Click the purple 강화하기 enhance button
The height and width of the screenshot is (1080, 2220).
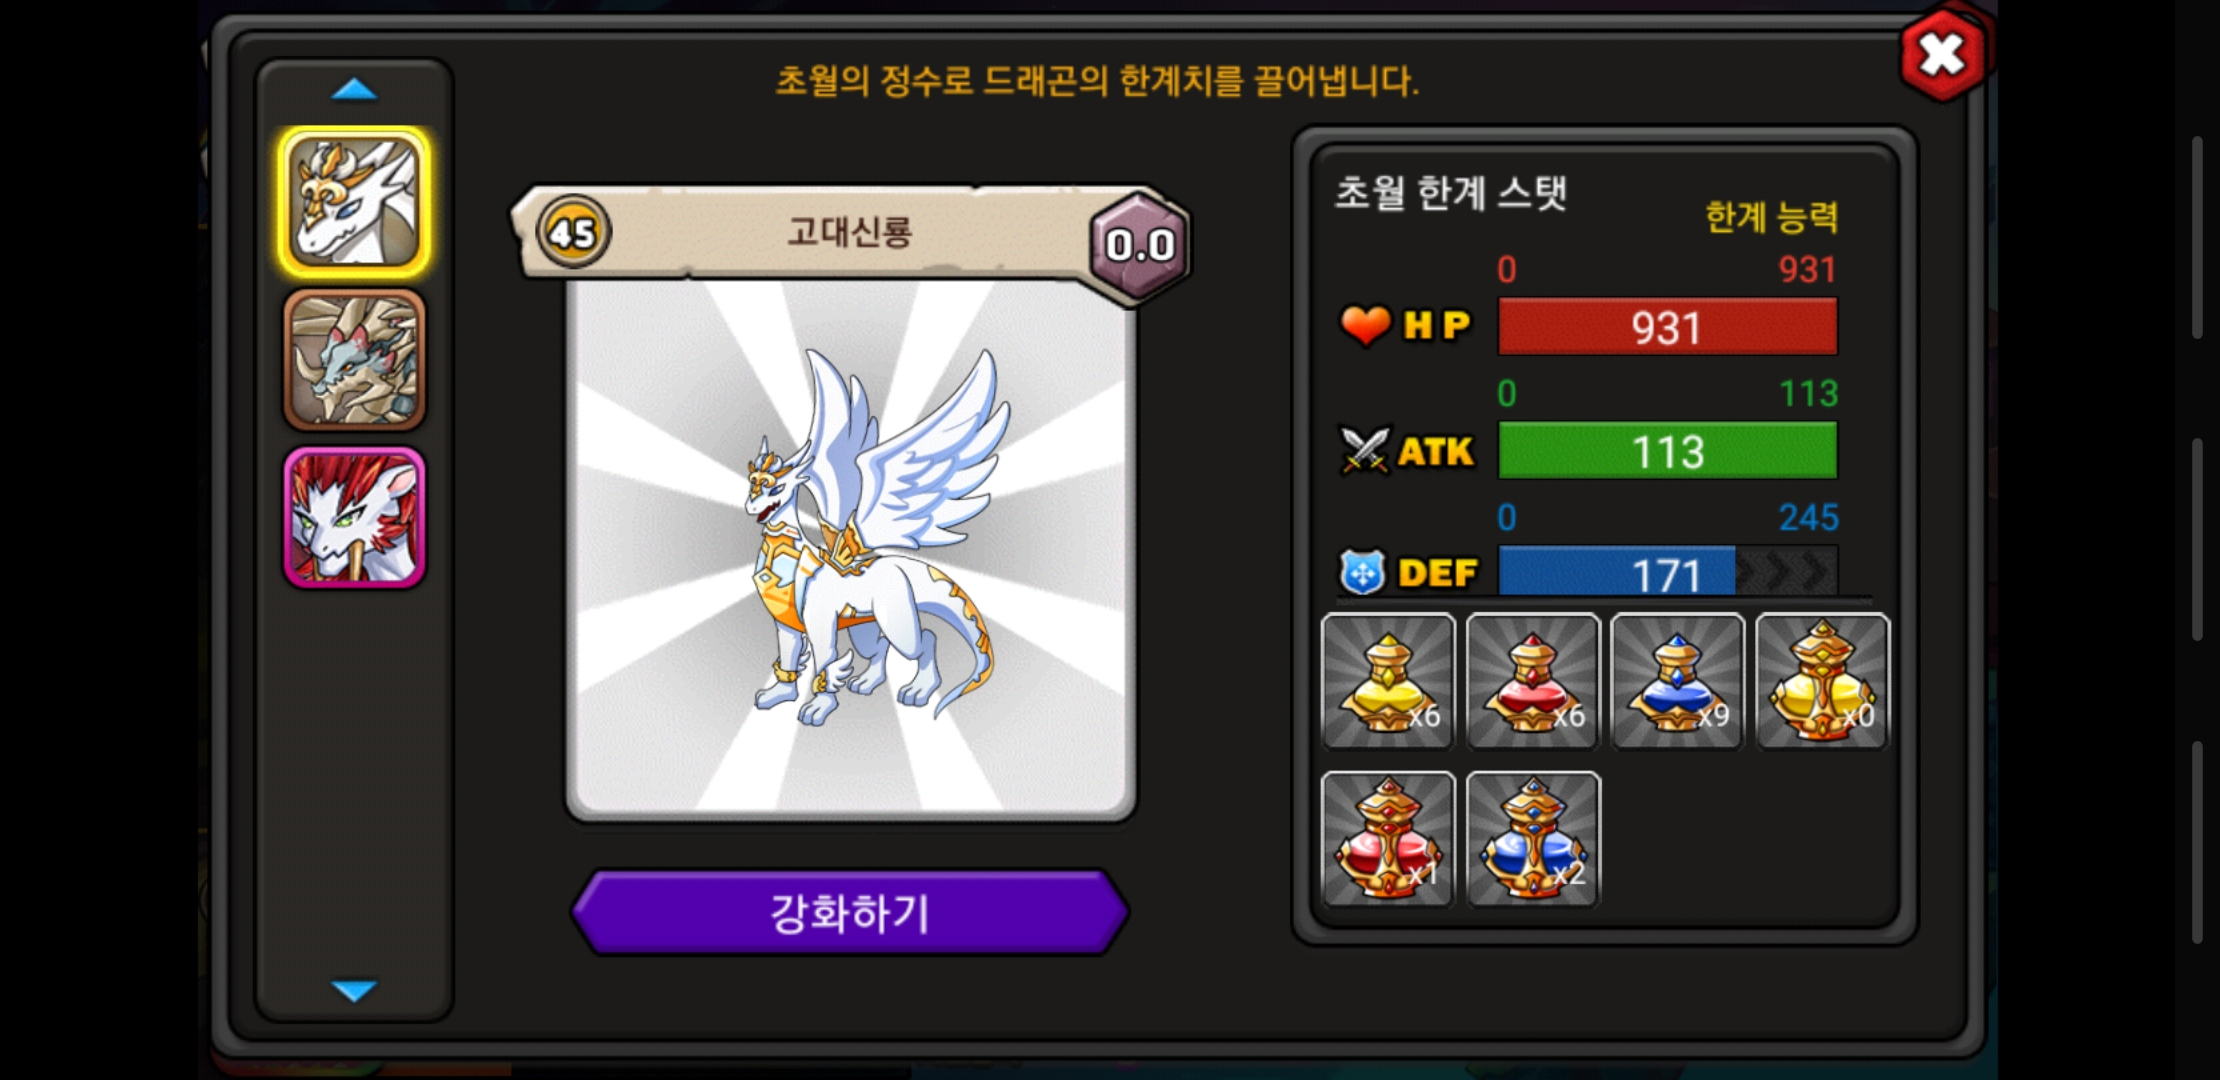click(850, 912)
